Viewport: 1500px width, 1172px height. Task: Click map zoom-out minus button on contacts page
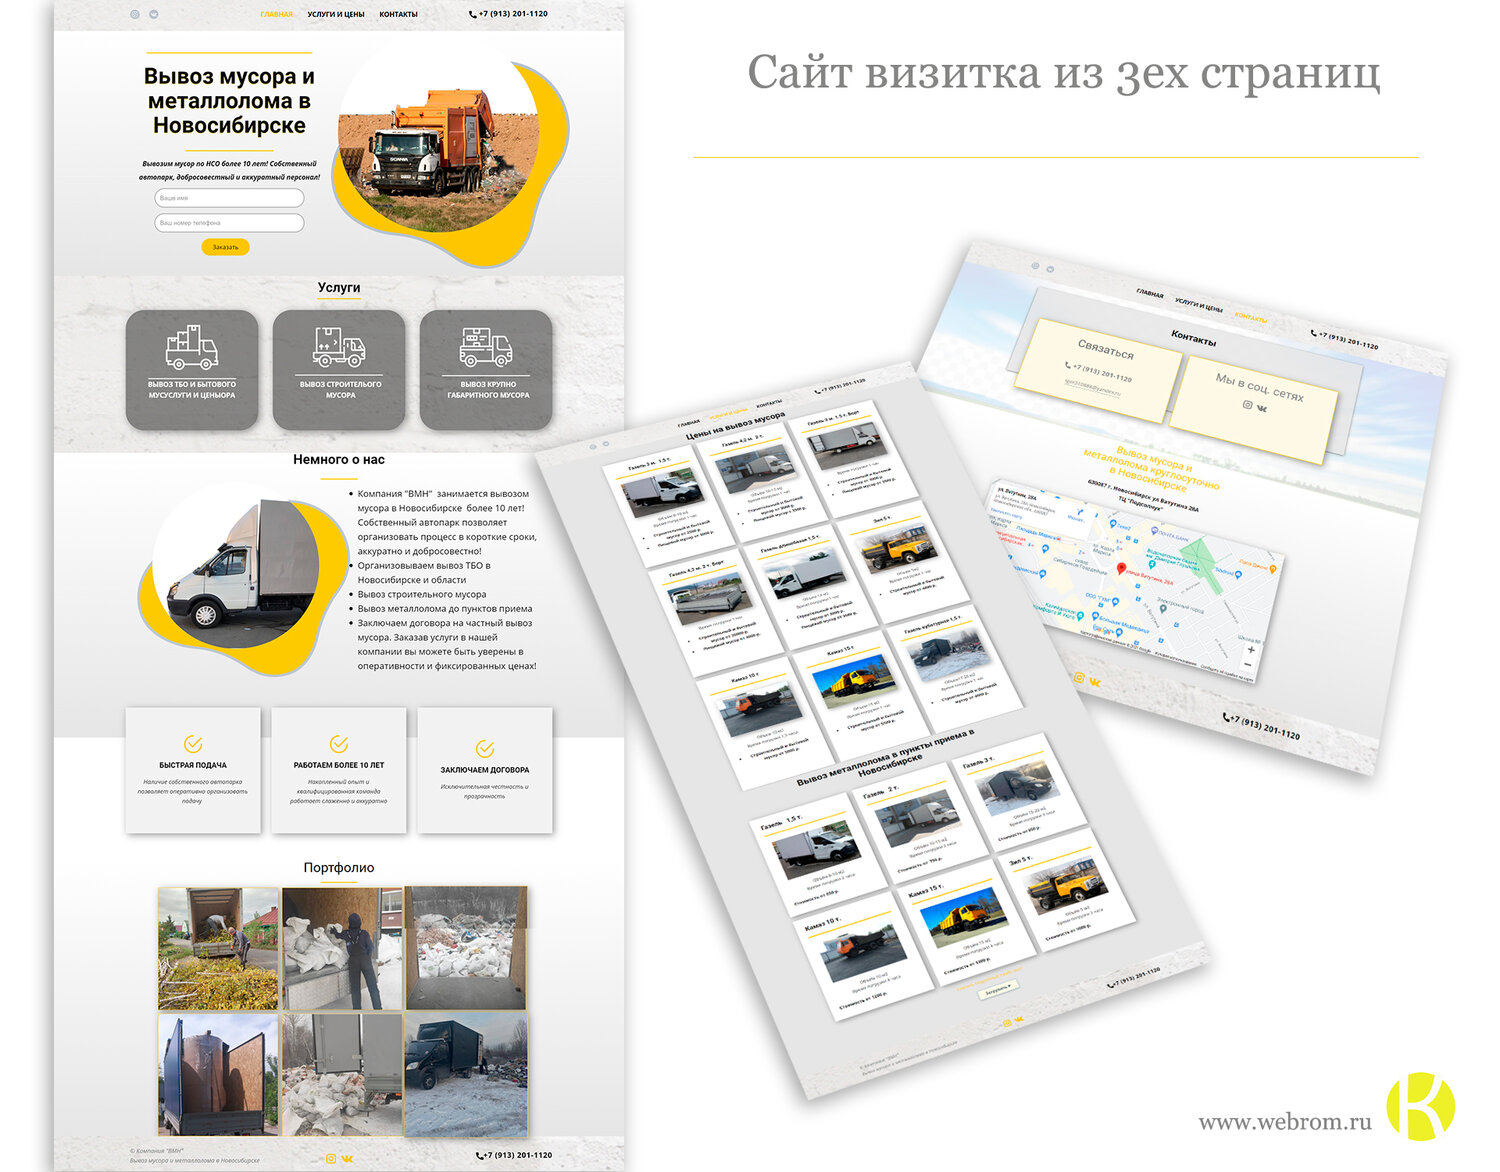click(1247, 665)
